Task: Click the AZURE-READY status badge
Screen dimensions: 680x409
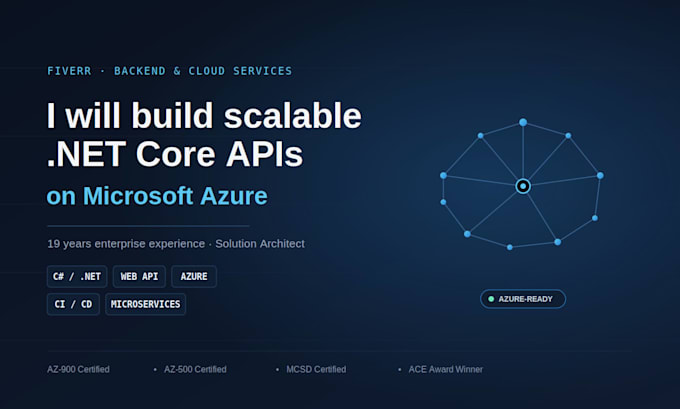Action: point(523,299)
